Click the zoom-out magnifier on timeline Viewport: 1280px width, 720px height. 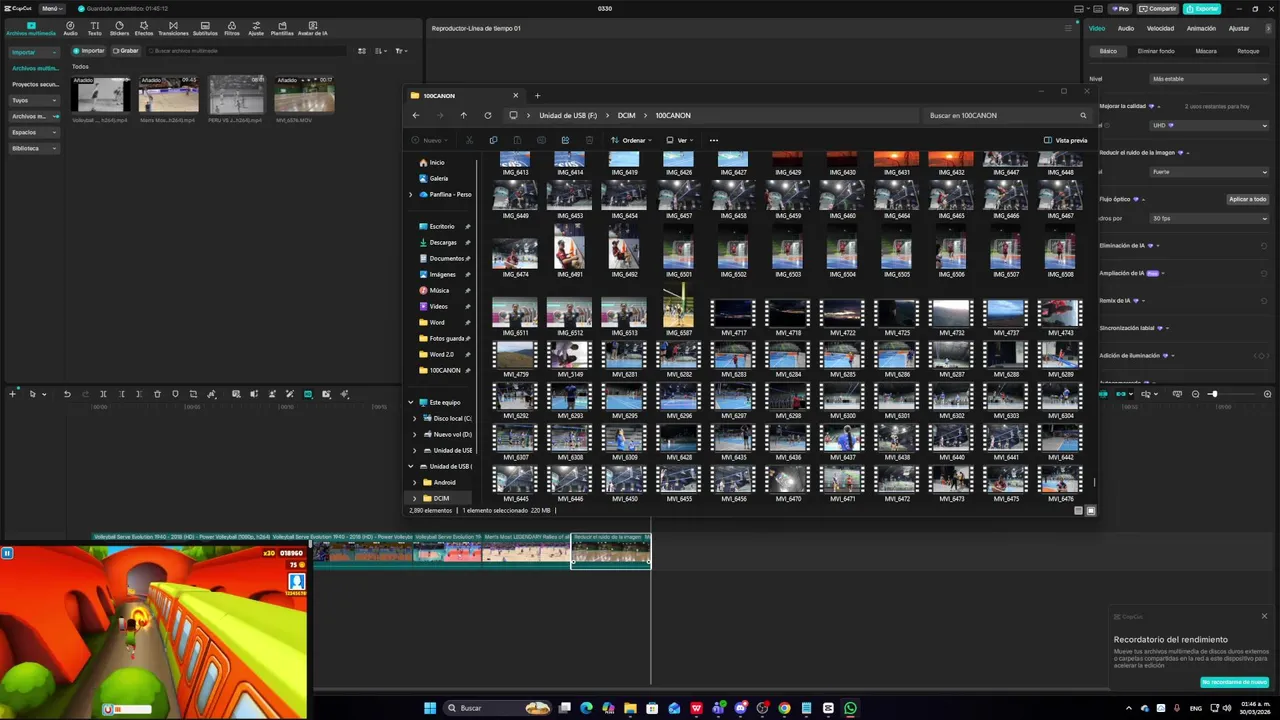(x=1195, y=394)
